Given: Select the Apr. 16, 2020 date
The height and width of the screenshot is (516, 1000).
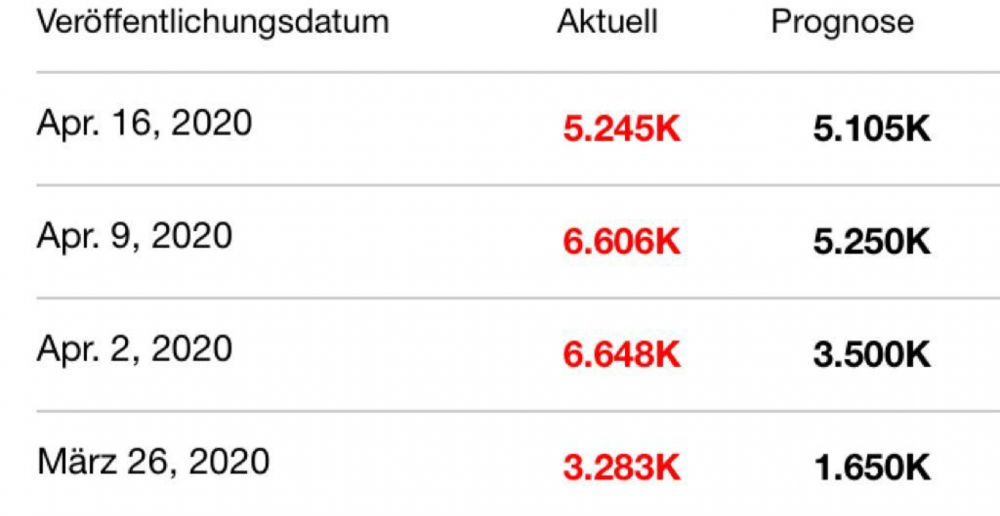Looking at the screenshot, I should [x=144, y=124].
